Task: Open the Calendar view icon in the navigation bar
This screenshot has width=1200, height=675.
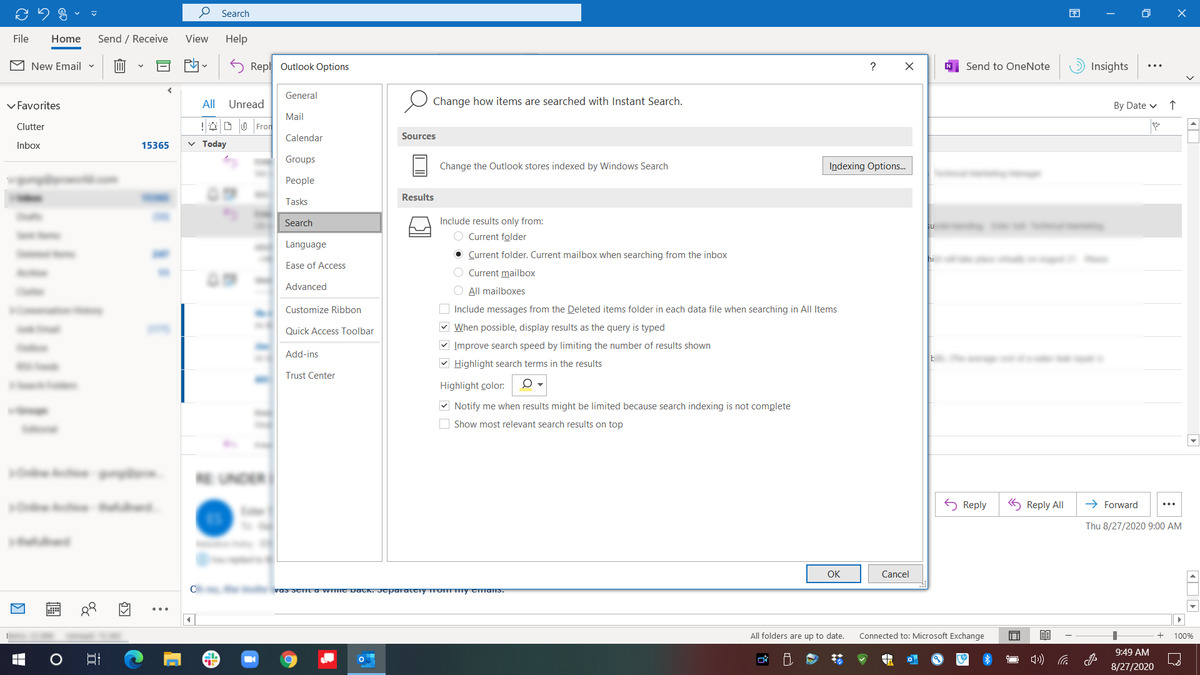Action: point(54,608)
